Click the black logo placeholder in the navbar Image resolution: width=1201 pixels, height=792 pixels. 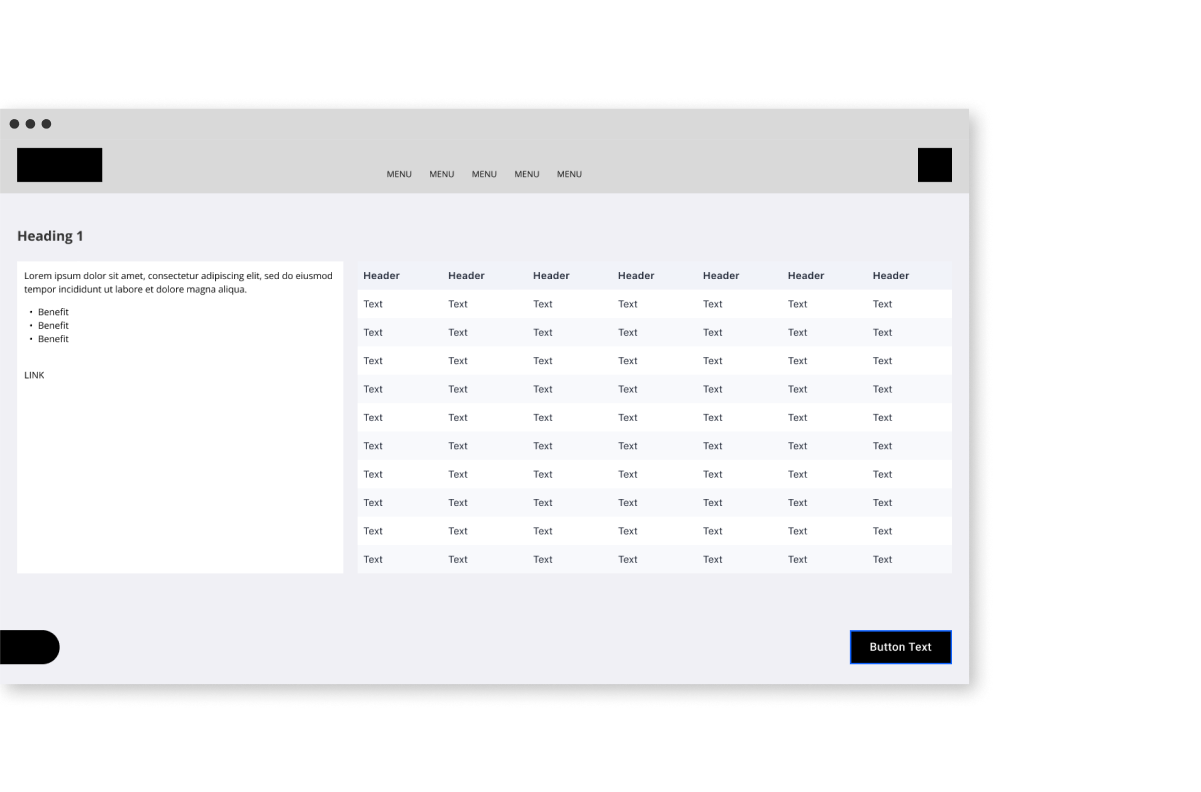pos(59,165)
